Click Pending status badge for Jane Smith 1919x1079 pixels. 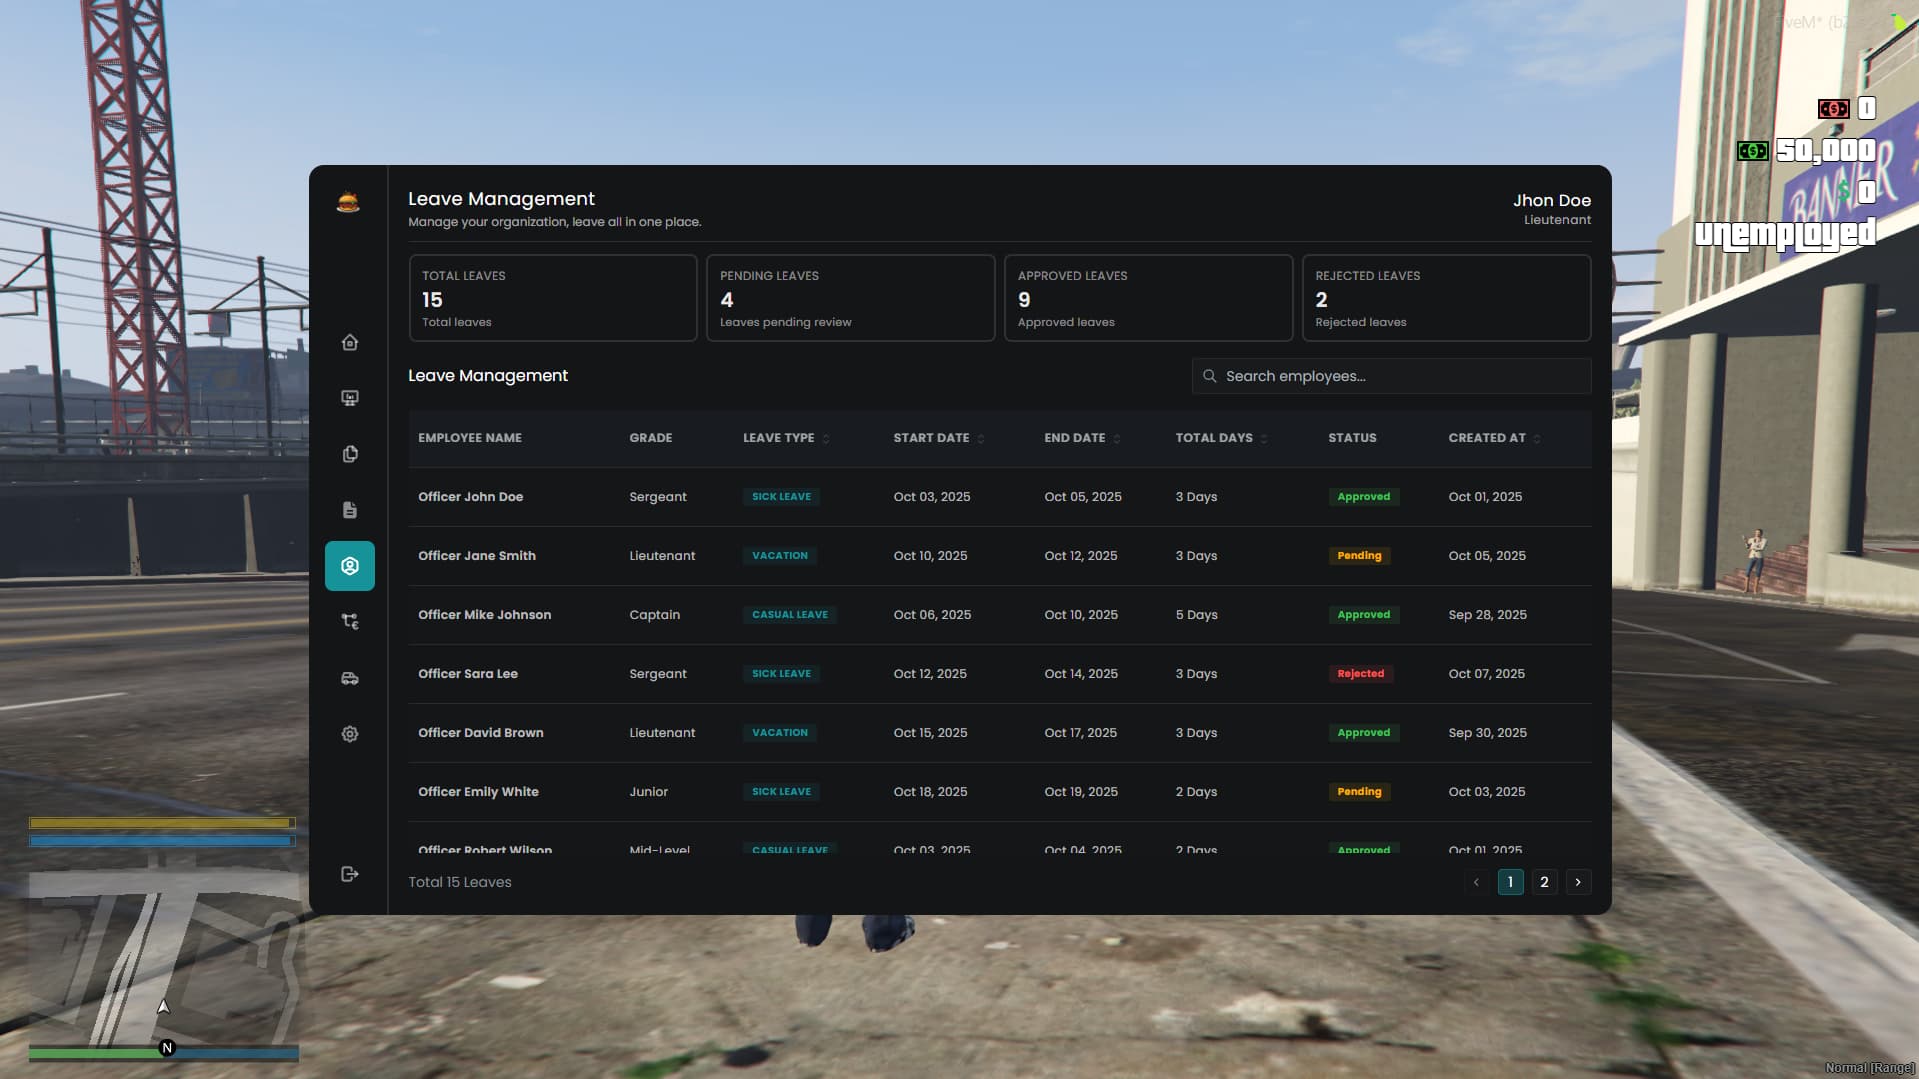(x=1359, y=556)
